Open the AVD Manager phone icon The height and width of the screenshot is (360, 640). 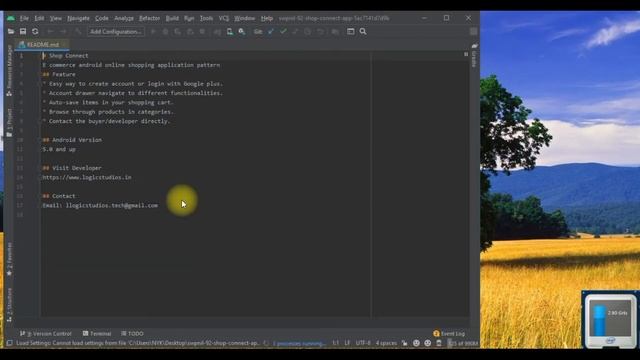(230, 31)
